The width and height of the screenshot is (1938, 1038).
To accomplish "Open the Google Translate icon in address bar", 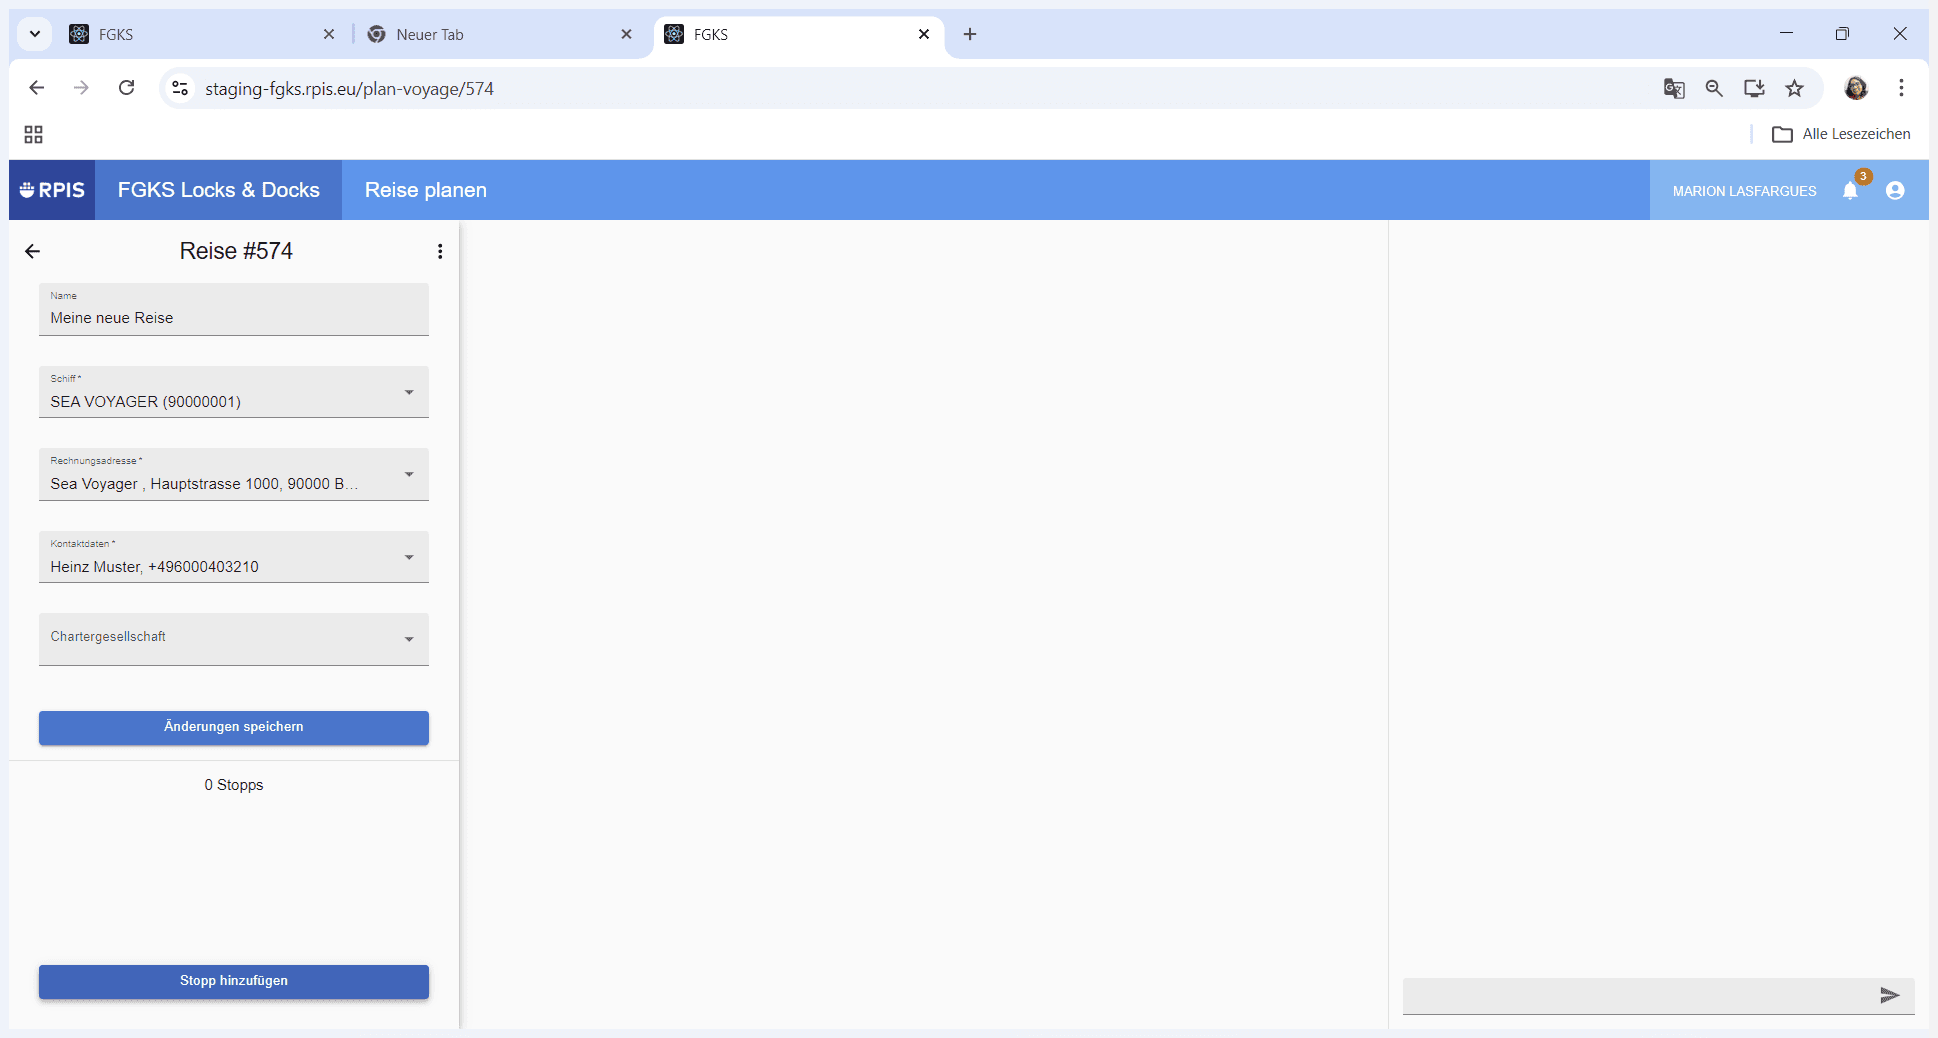I will [1674, 88].
